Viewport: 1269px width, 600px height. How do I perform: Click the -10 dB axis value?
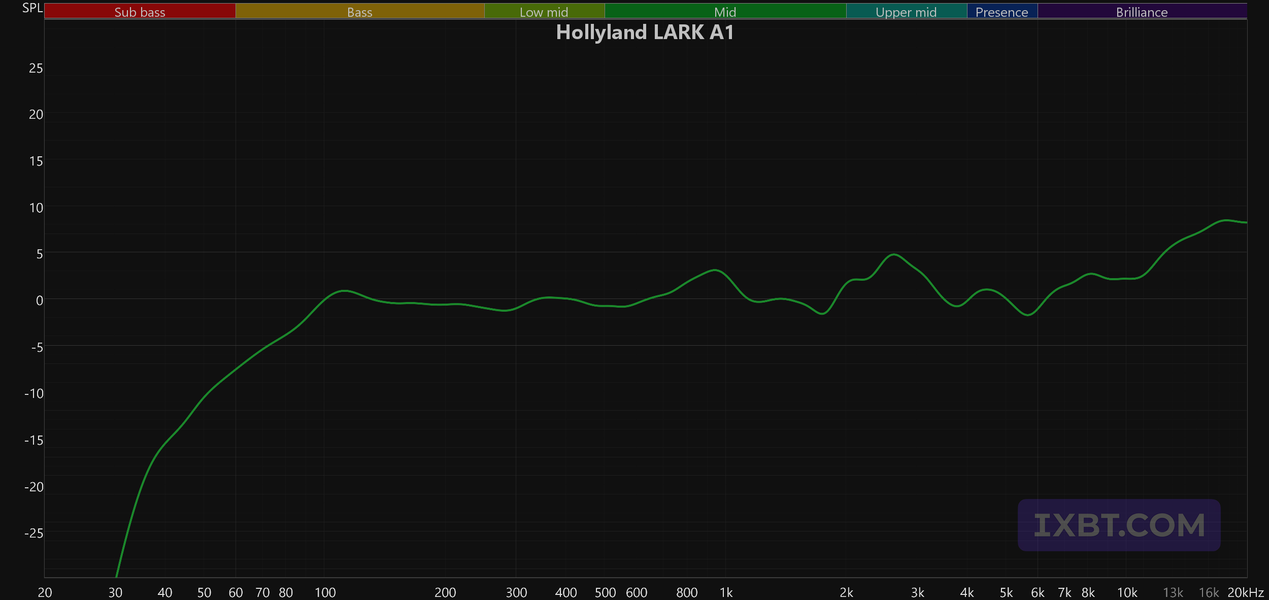point(32,393)
